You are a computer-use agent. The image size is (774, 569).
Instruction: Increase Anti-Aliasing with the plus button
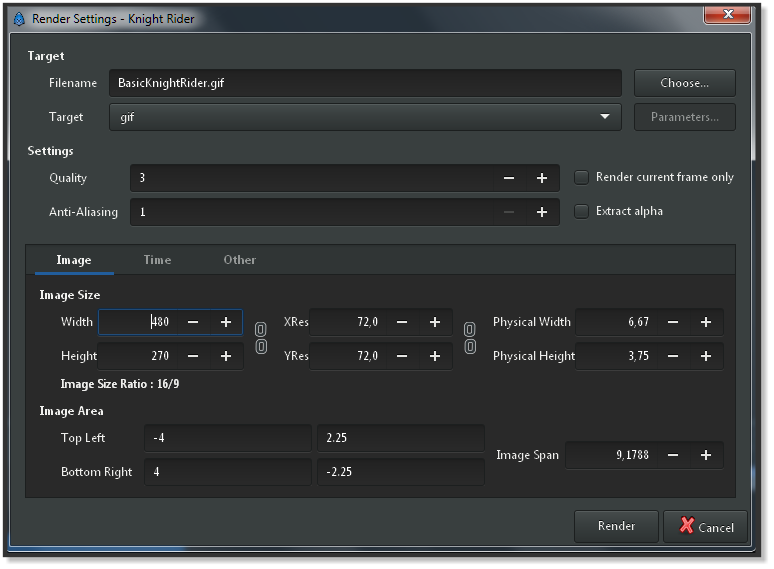[542, 212]
